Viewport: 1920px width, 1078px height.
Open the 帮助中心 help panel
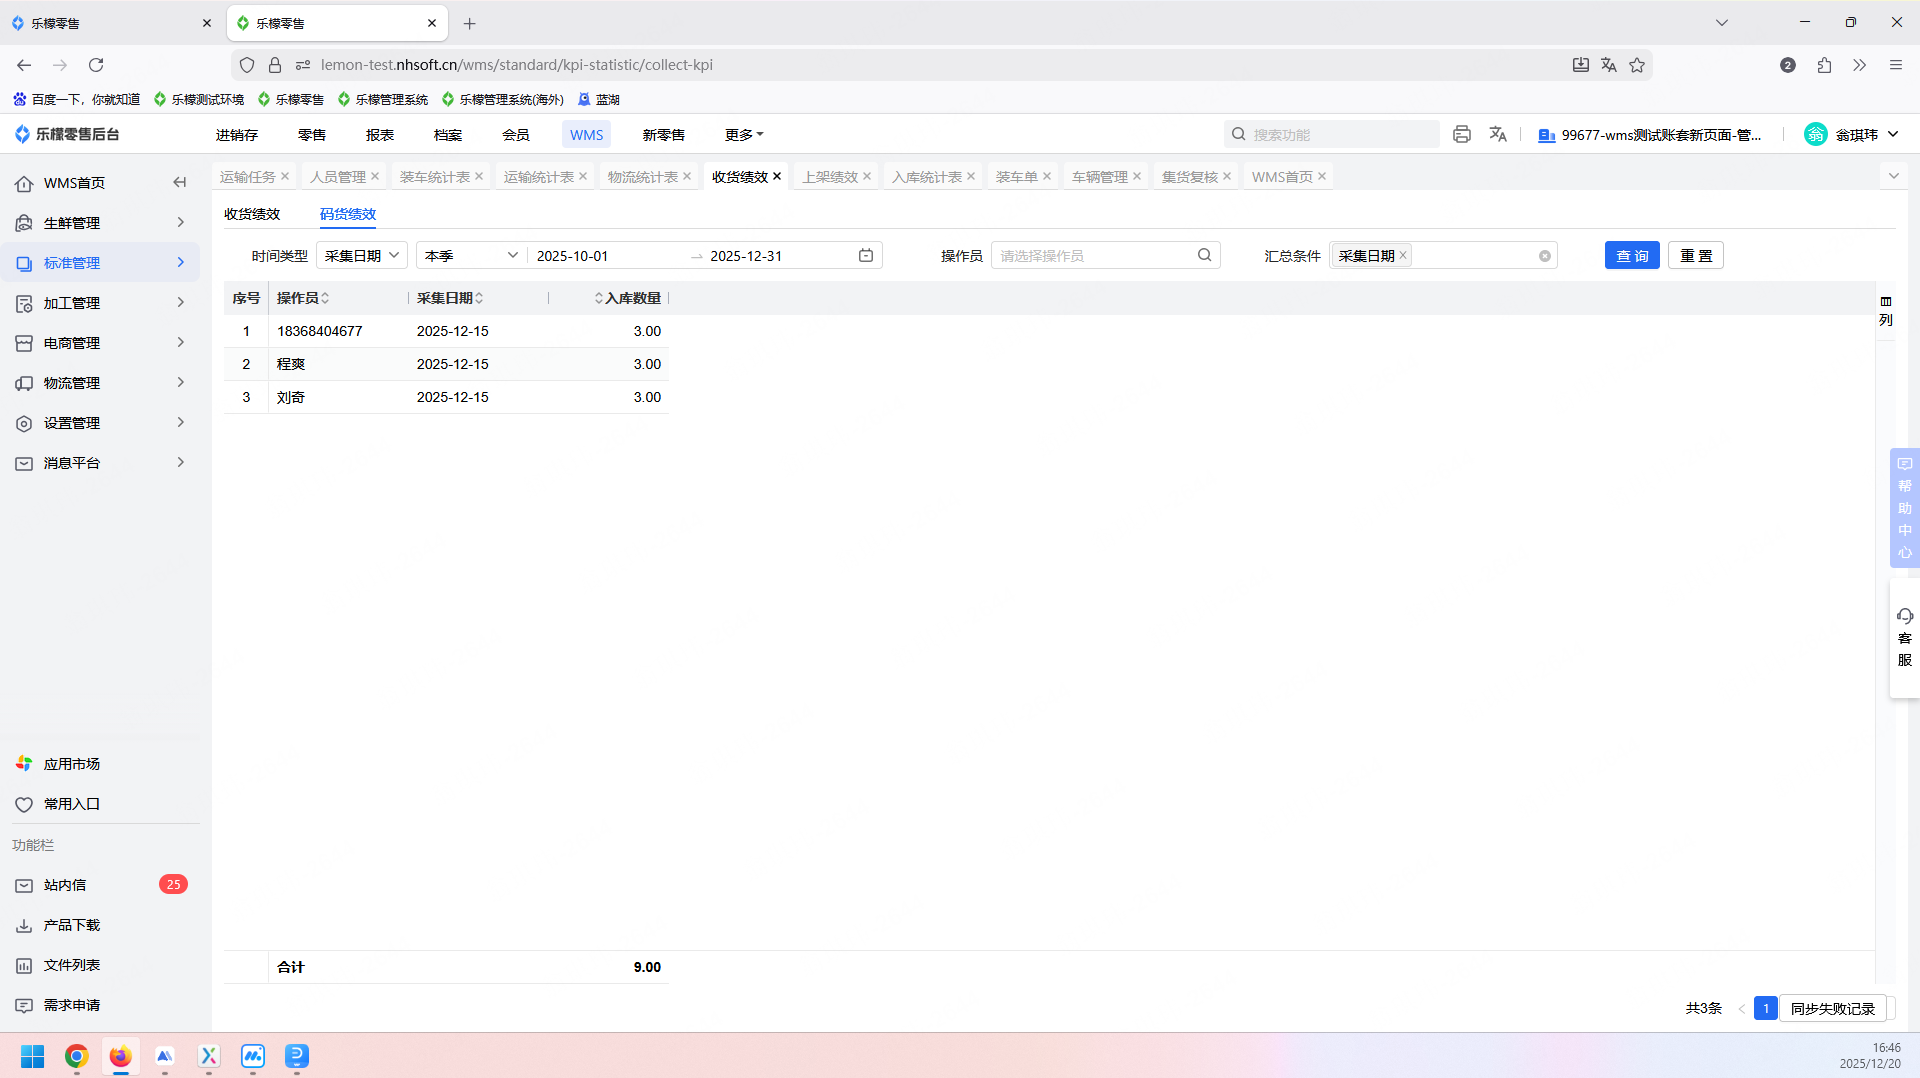coord(1905,508)
